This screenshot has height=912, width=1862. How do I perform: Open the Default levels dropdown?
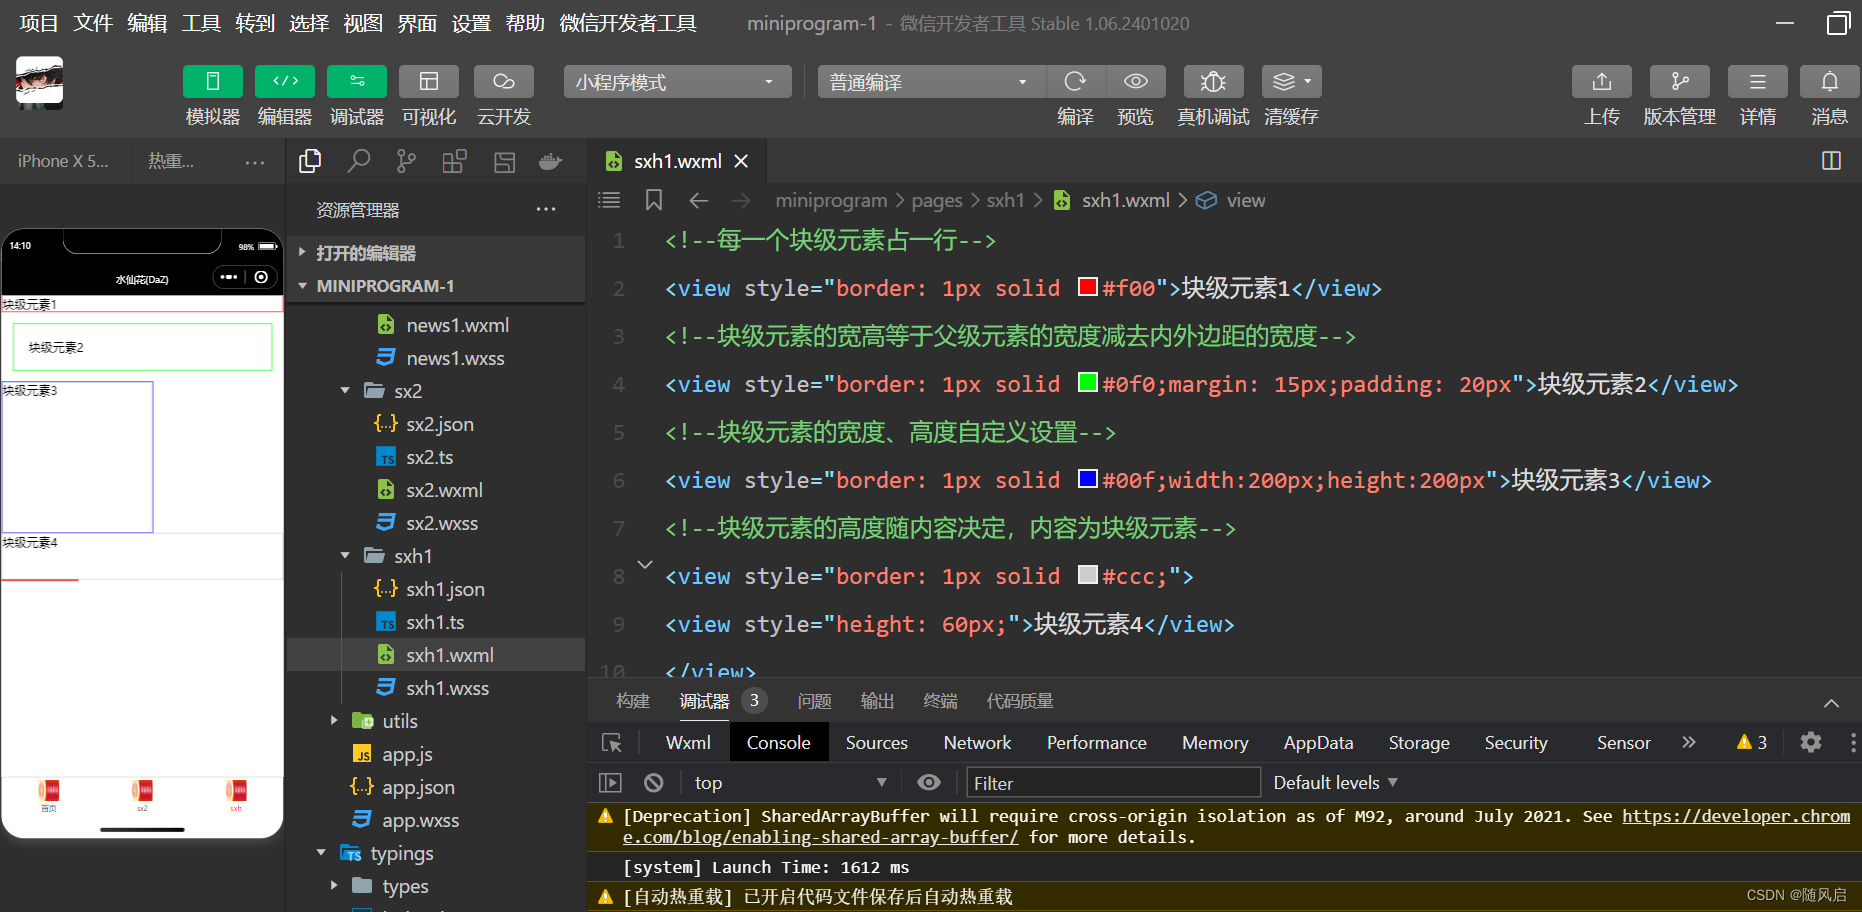(x=1335, y=783)
